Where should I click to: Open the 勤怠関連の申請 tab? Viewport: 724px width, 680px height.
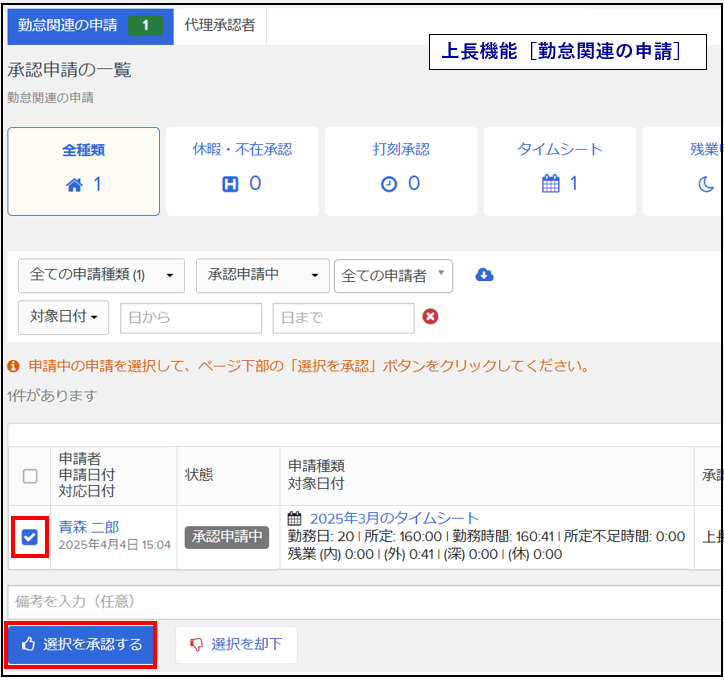90,26
